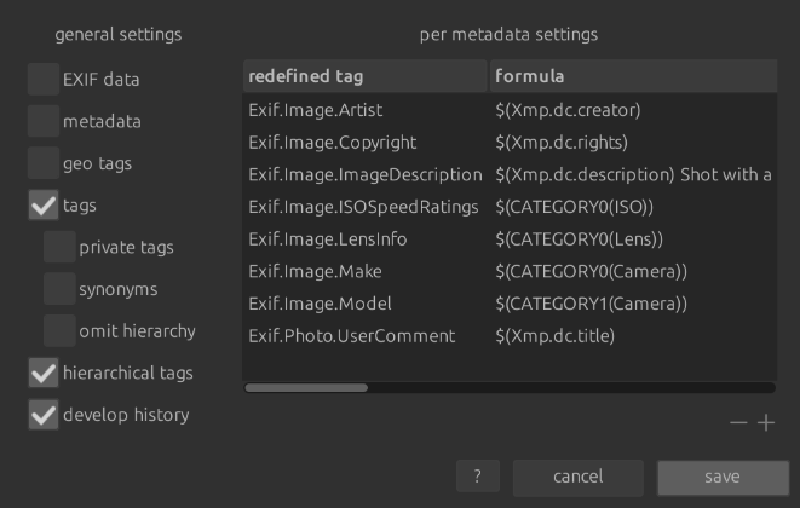
Task: Click the horizontal scrollbar under the table
Action: click(307, 387)
